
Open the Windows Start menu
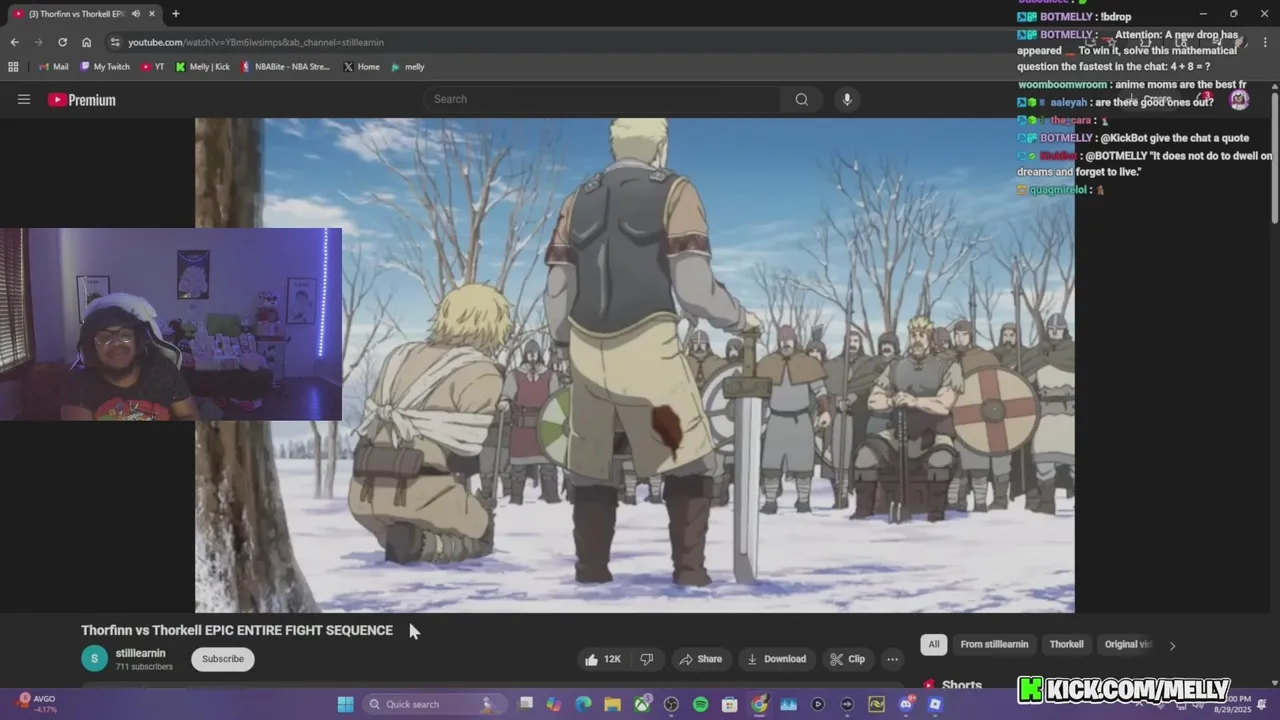(x=345, y=704)
